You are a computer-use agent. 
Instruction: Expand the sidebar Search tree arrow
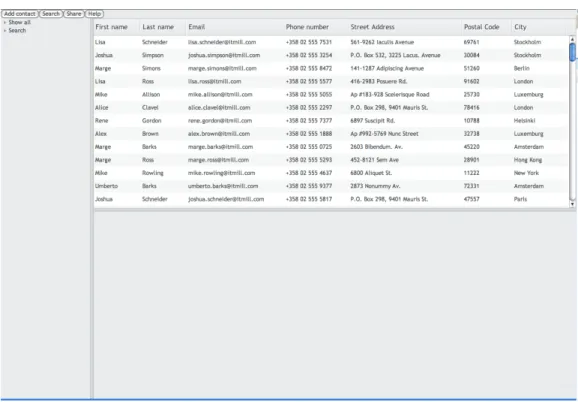(x=5, y=31)
